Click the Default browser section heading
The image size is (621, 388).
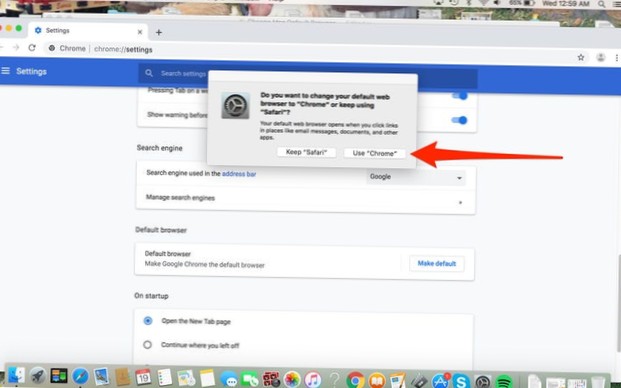[x=161, y=230]
